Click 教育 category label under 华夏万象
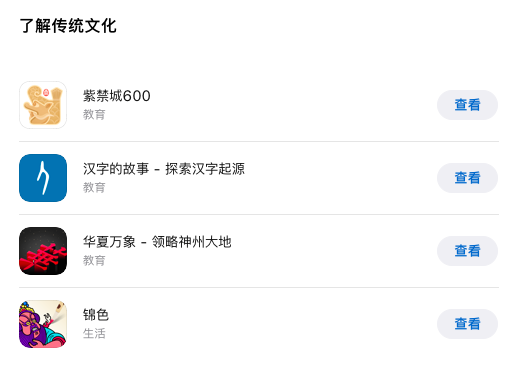525x386 pixels. point(94,260)
